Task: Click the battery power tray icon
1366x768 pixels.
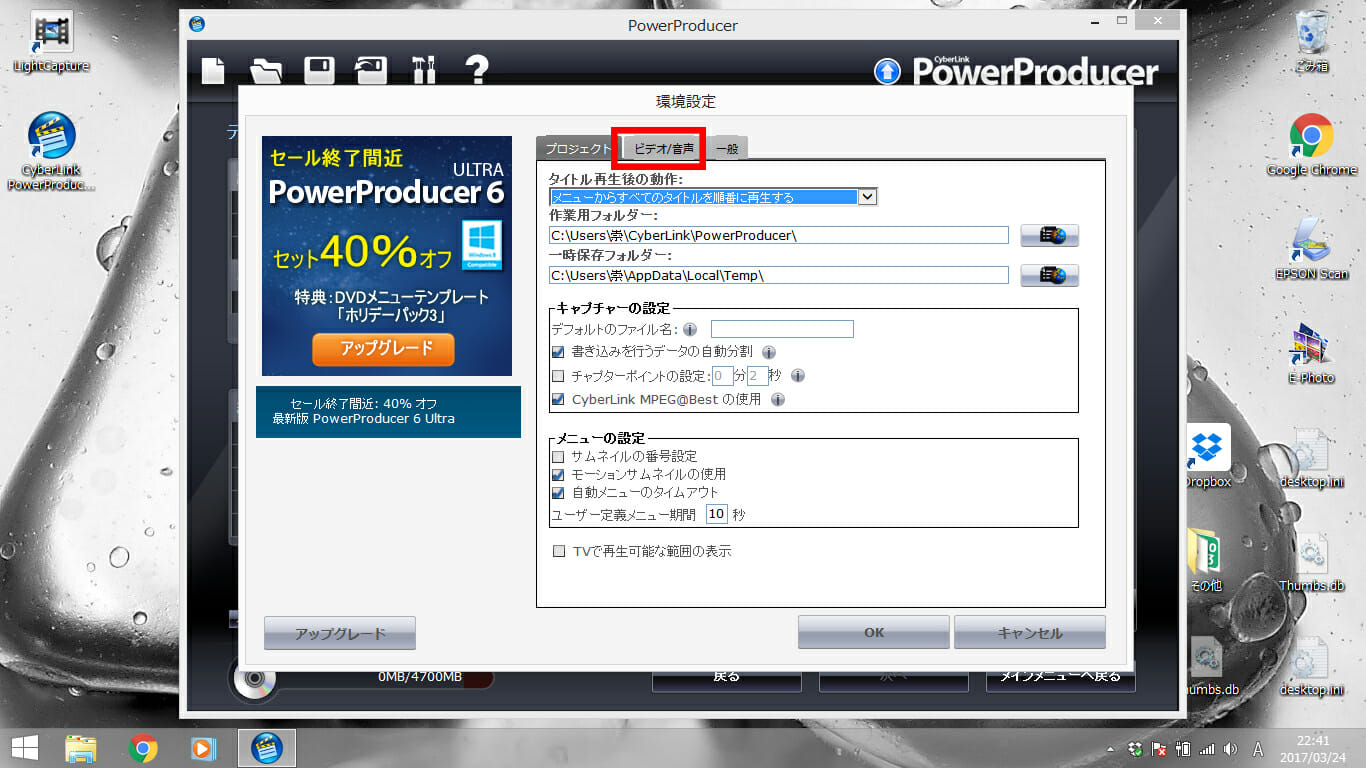Action: (x=1183, y=749)
